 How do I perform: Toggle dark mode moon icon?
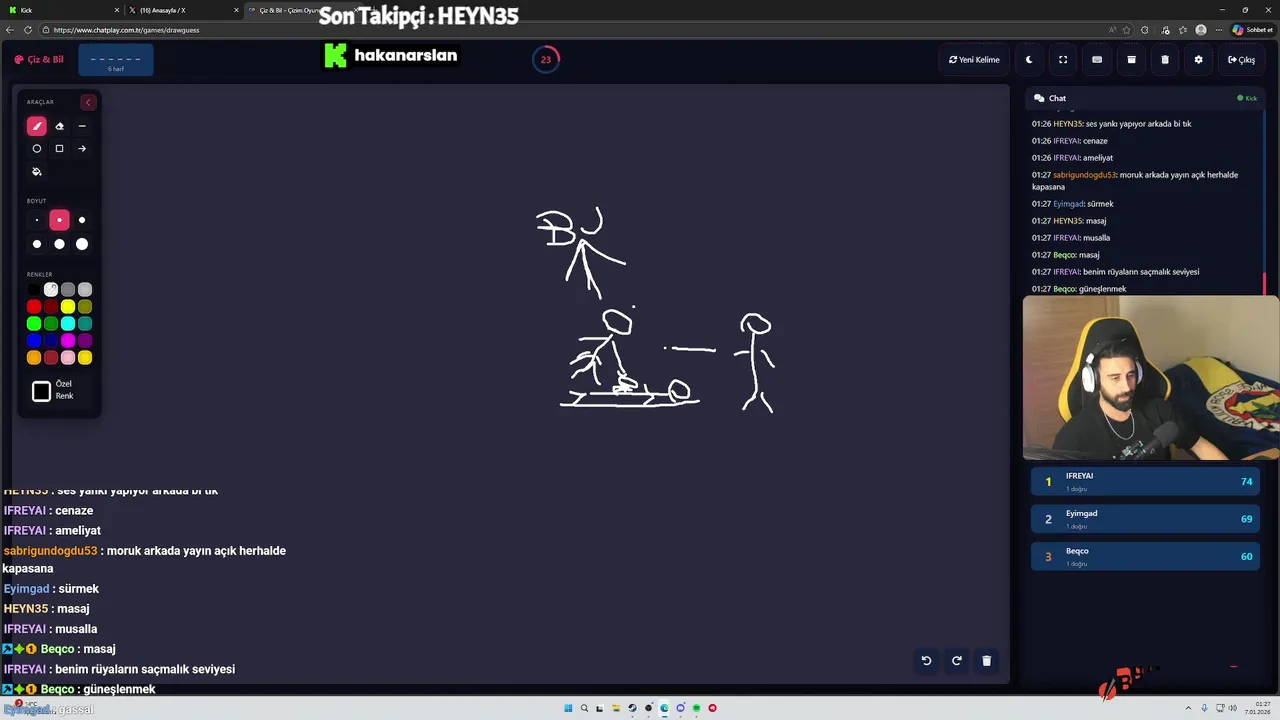[x=1029, y=60]
